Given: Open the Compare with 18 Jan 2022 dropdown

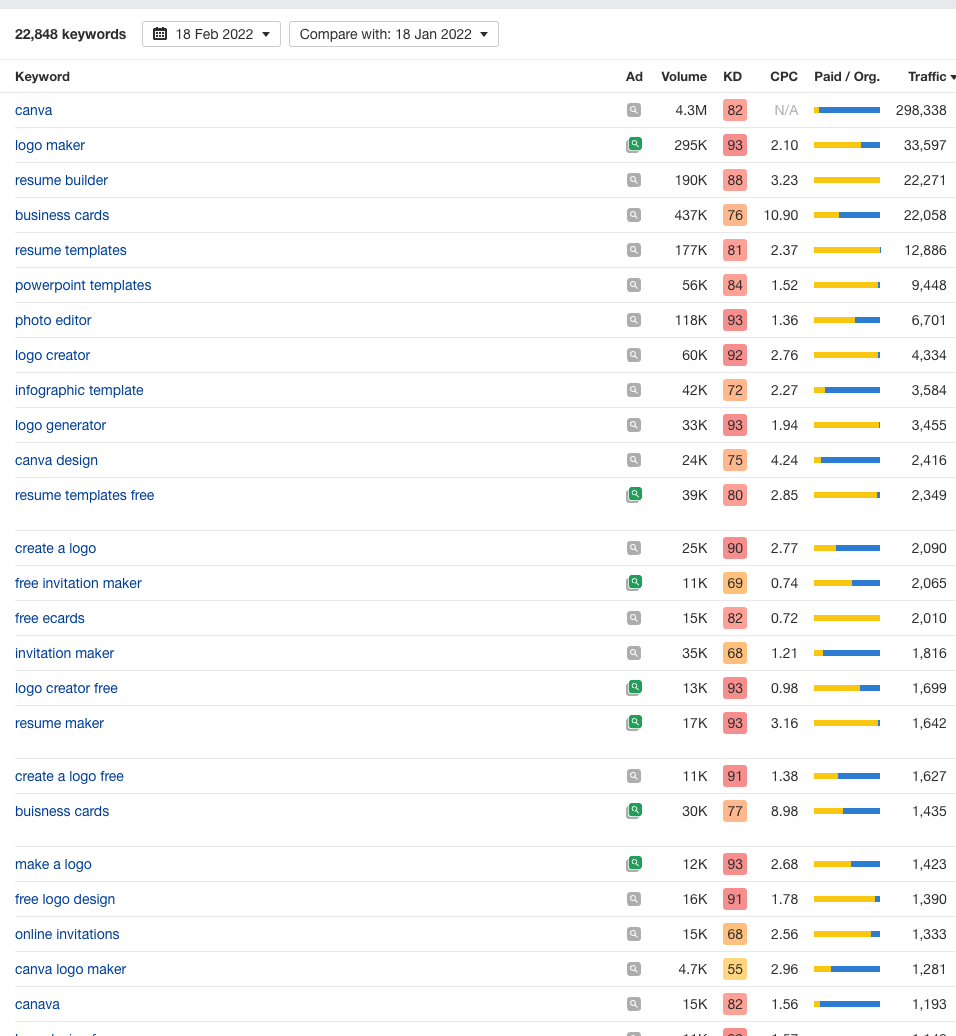Looking at the screenshot, I should click(x=394, y=34).
